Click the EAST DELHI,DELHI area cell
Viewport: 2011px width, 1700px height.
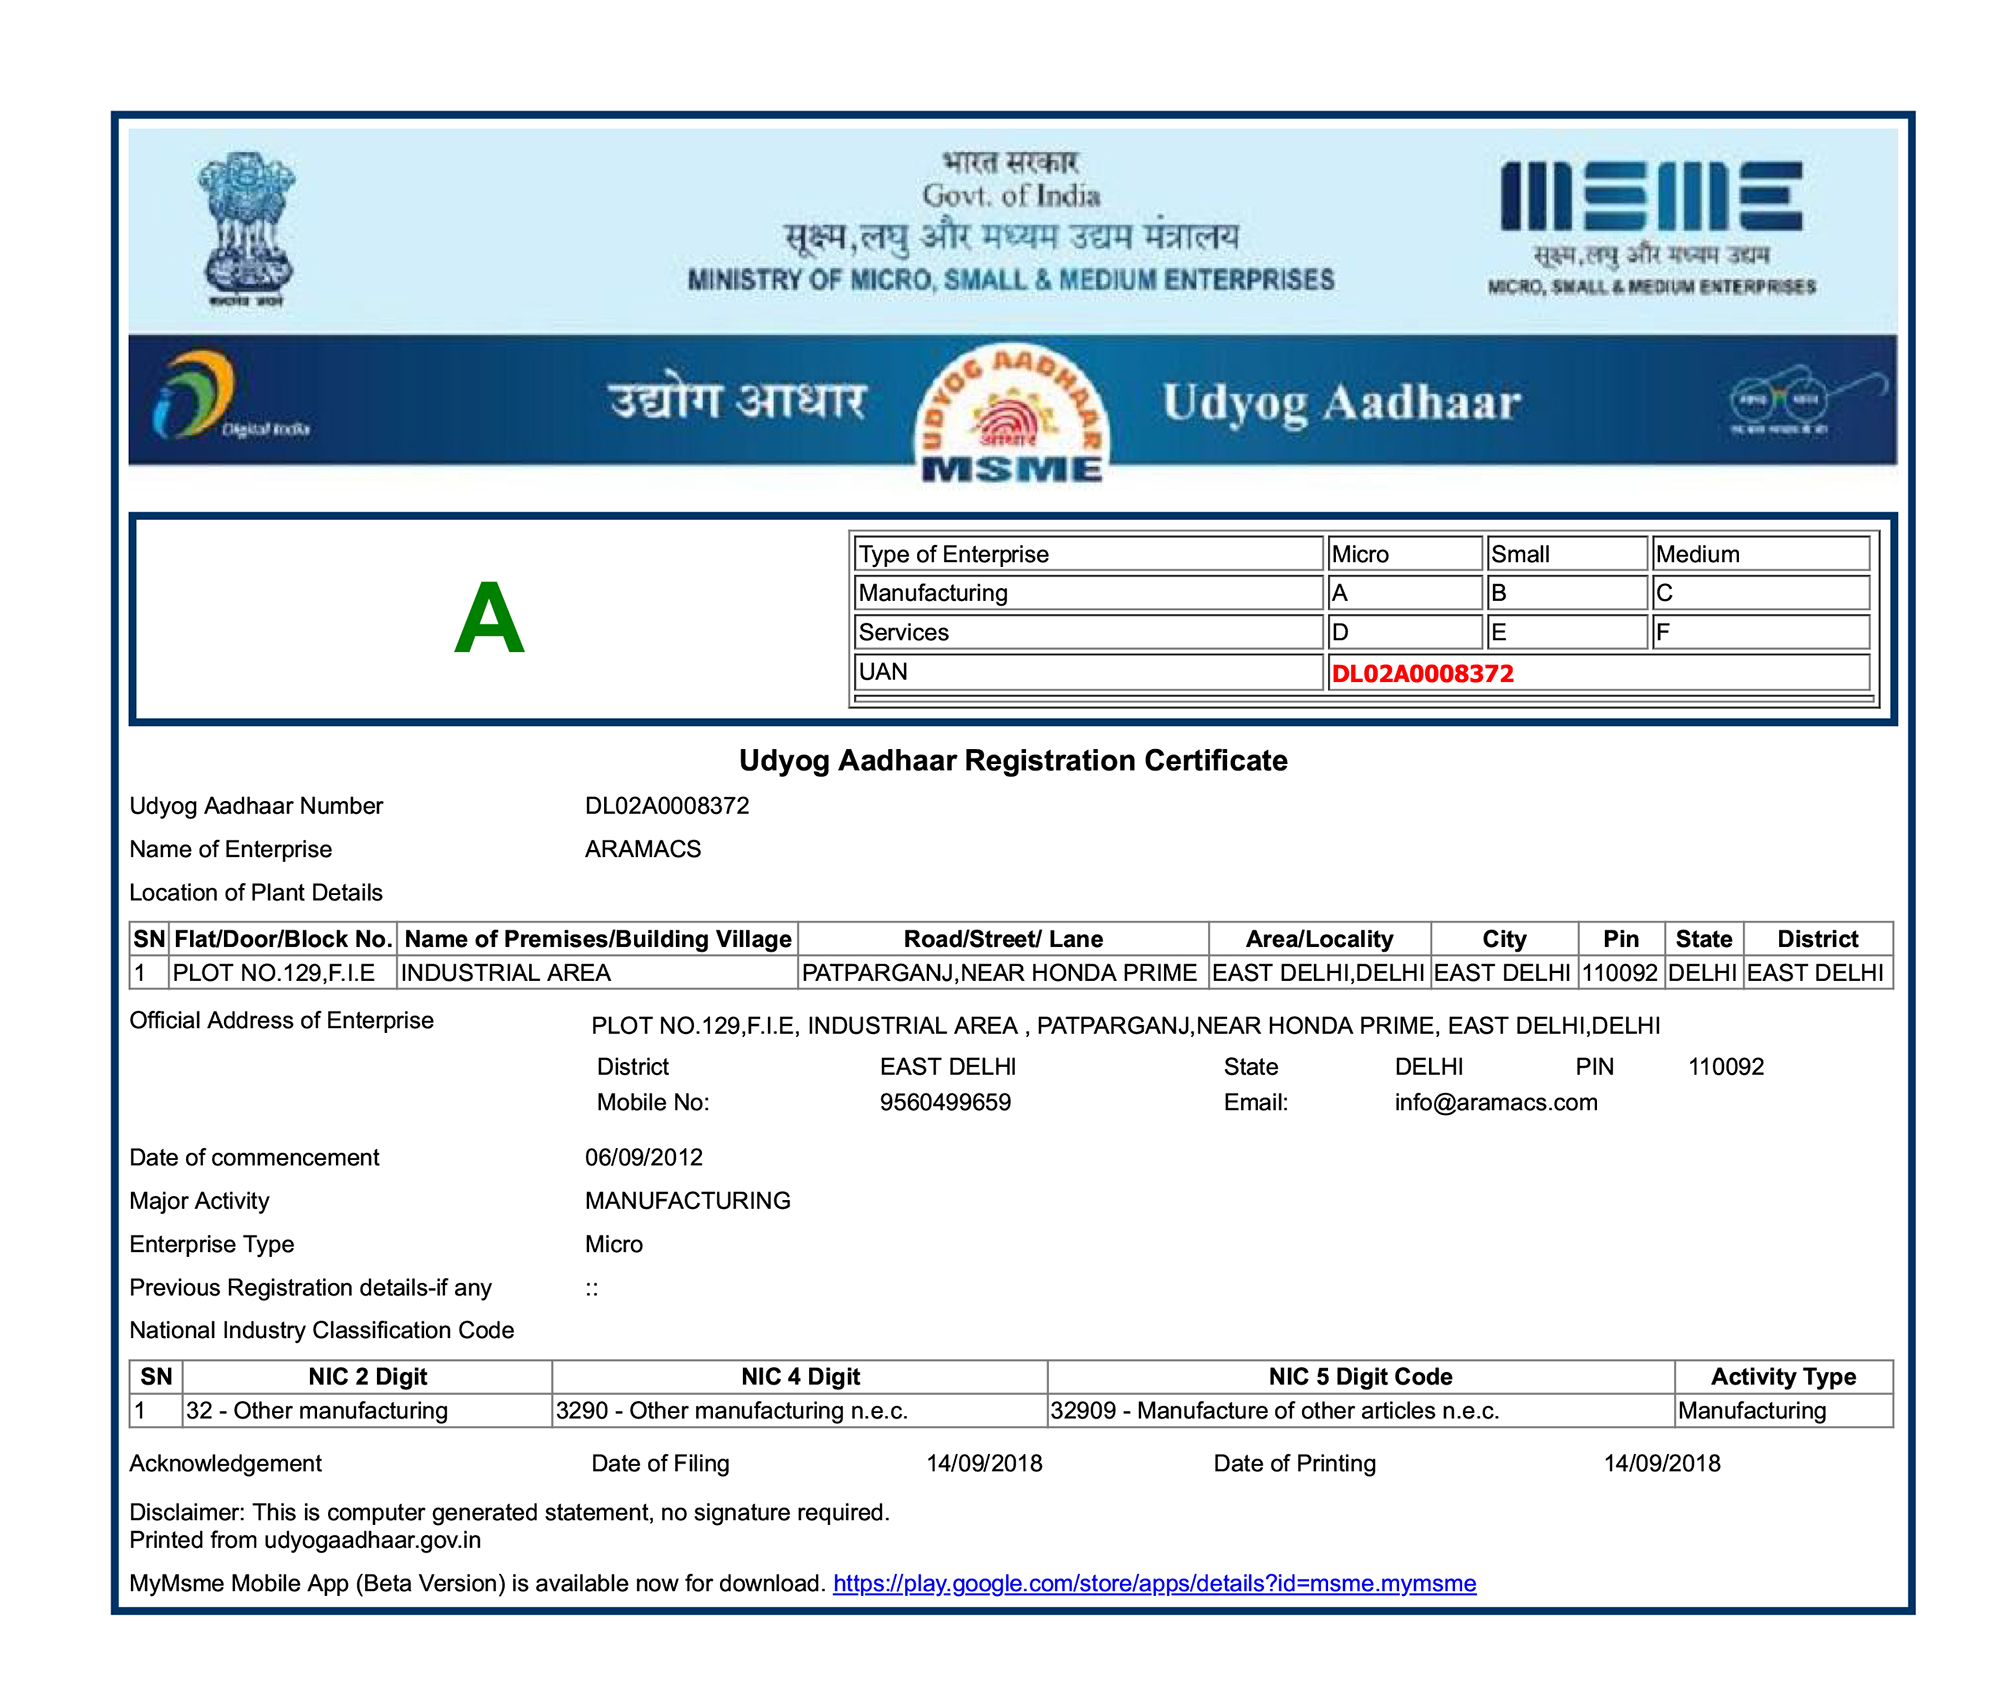1319,973
